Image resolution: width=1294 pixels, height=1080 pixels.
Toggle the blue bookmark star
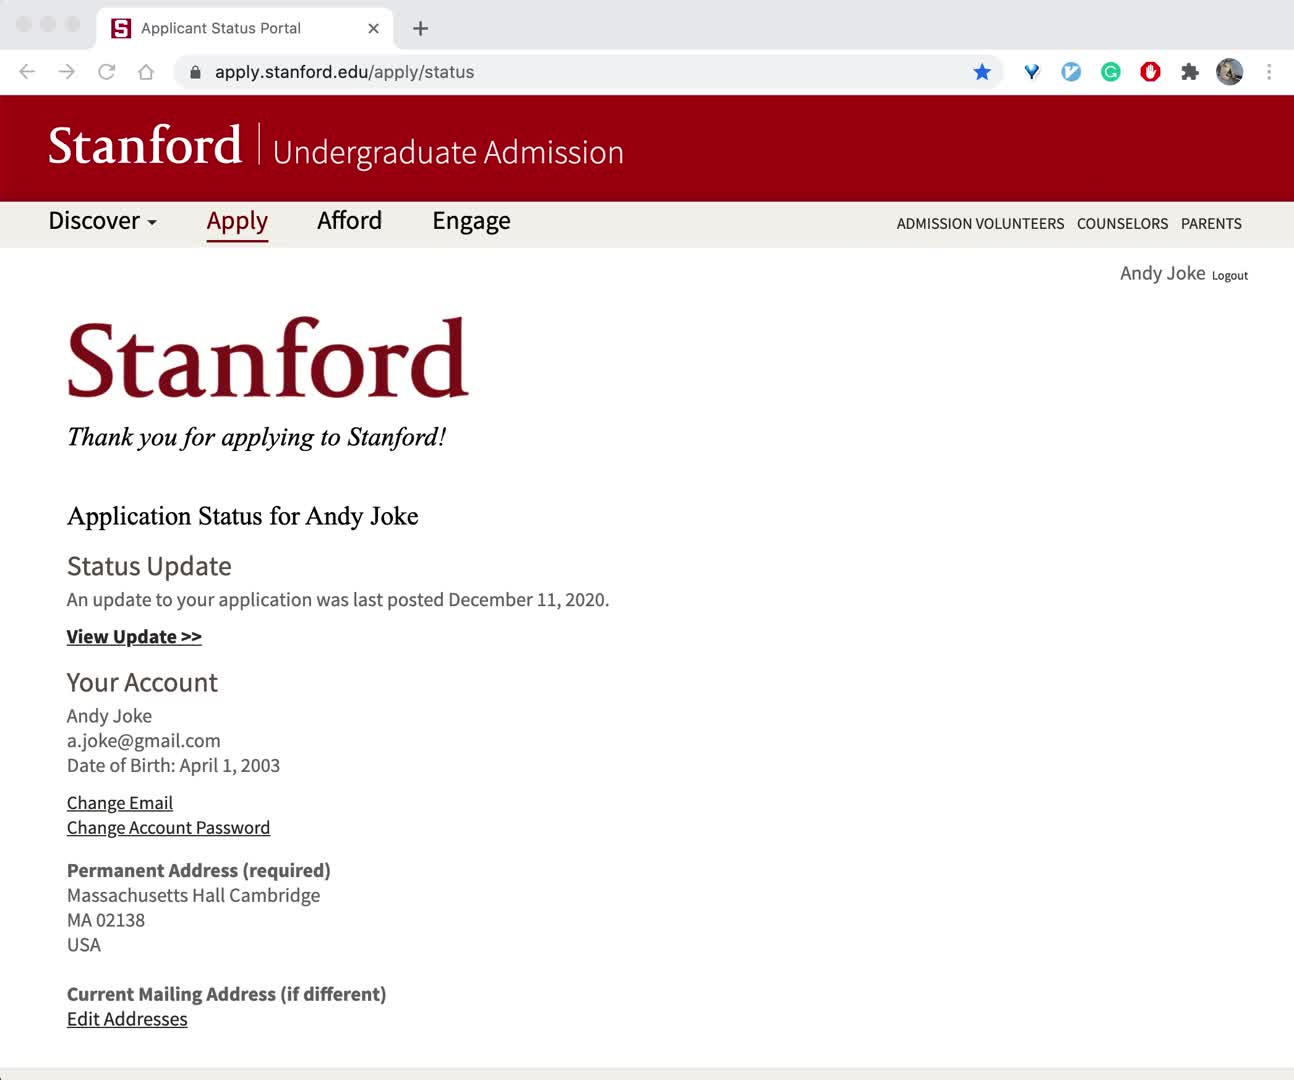pyautogui.click(x=982, y=72)
